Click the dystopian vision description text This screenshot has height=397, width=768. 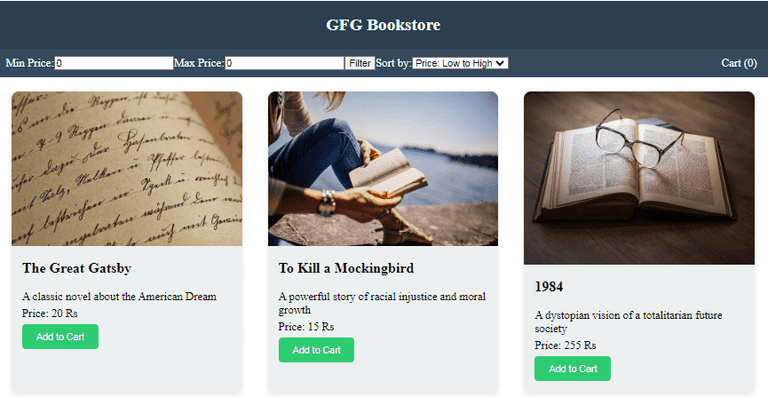click(x=628, y=322)
